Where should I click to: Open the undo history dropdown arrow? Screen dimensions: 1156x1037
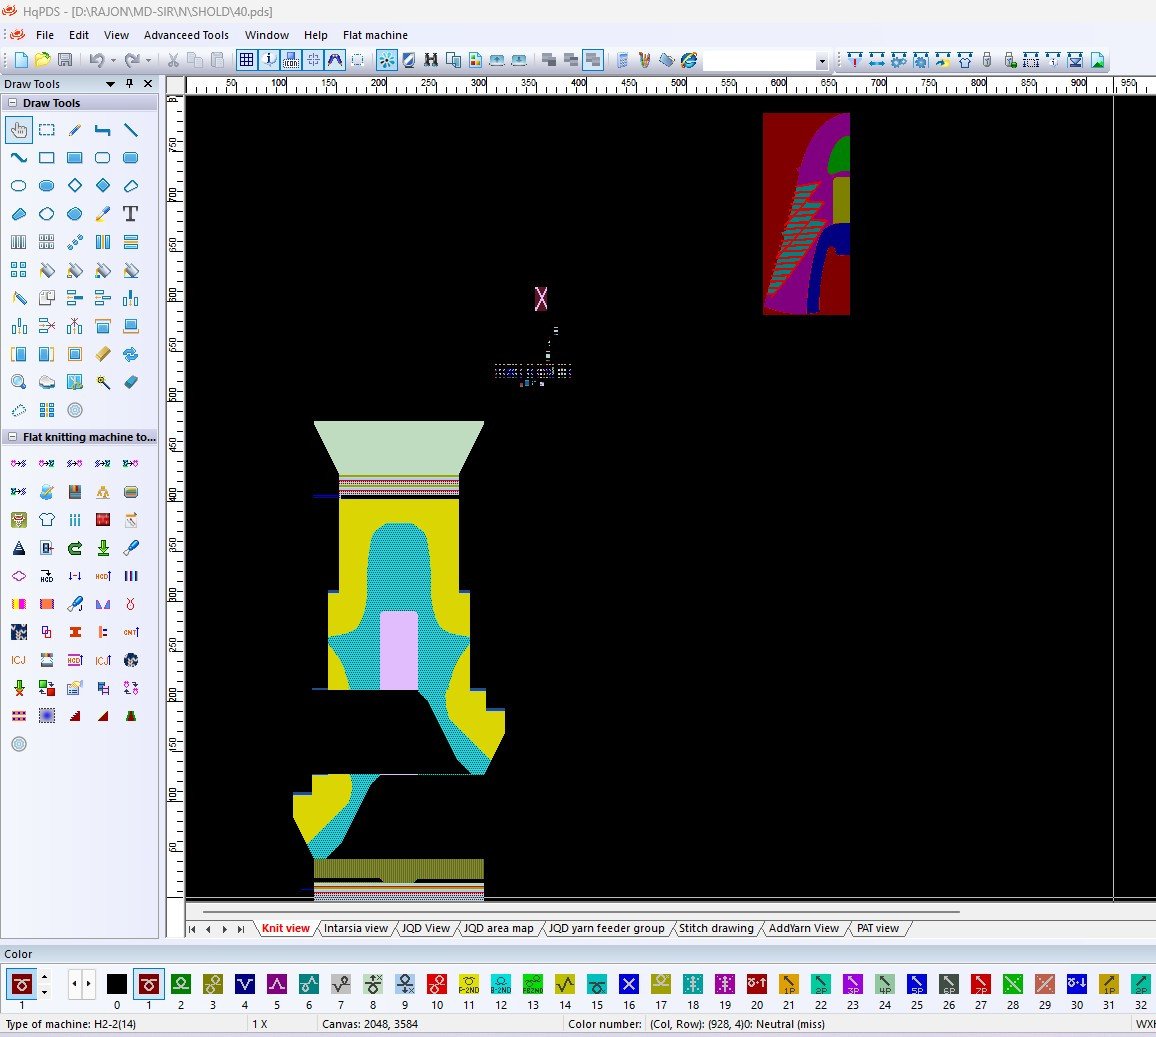(x=113, y=61)
